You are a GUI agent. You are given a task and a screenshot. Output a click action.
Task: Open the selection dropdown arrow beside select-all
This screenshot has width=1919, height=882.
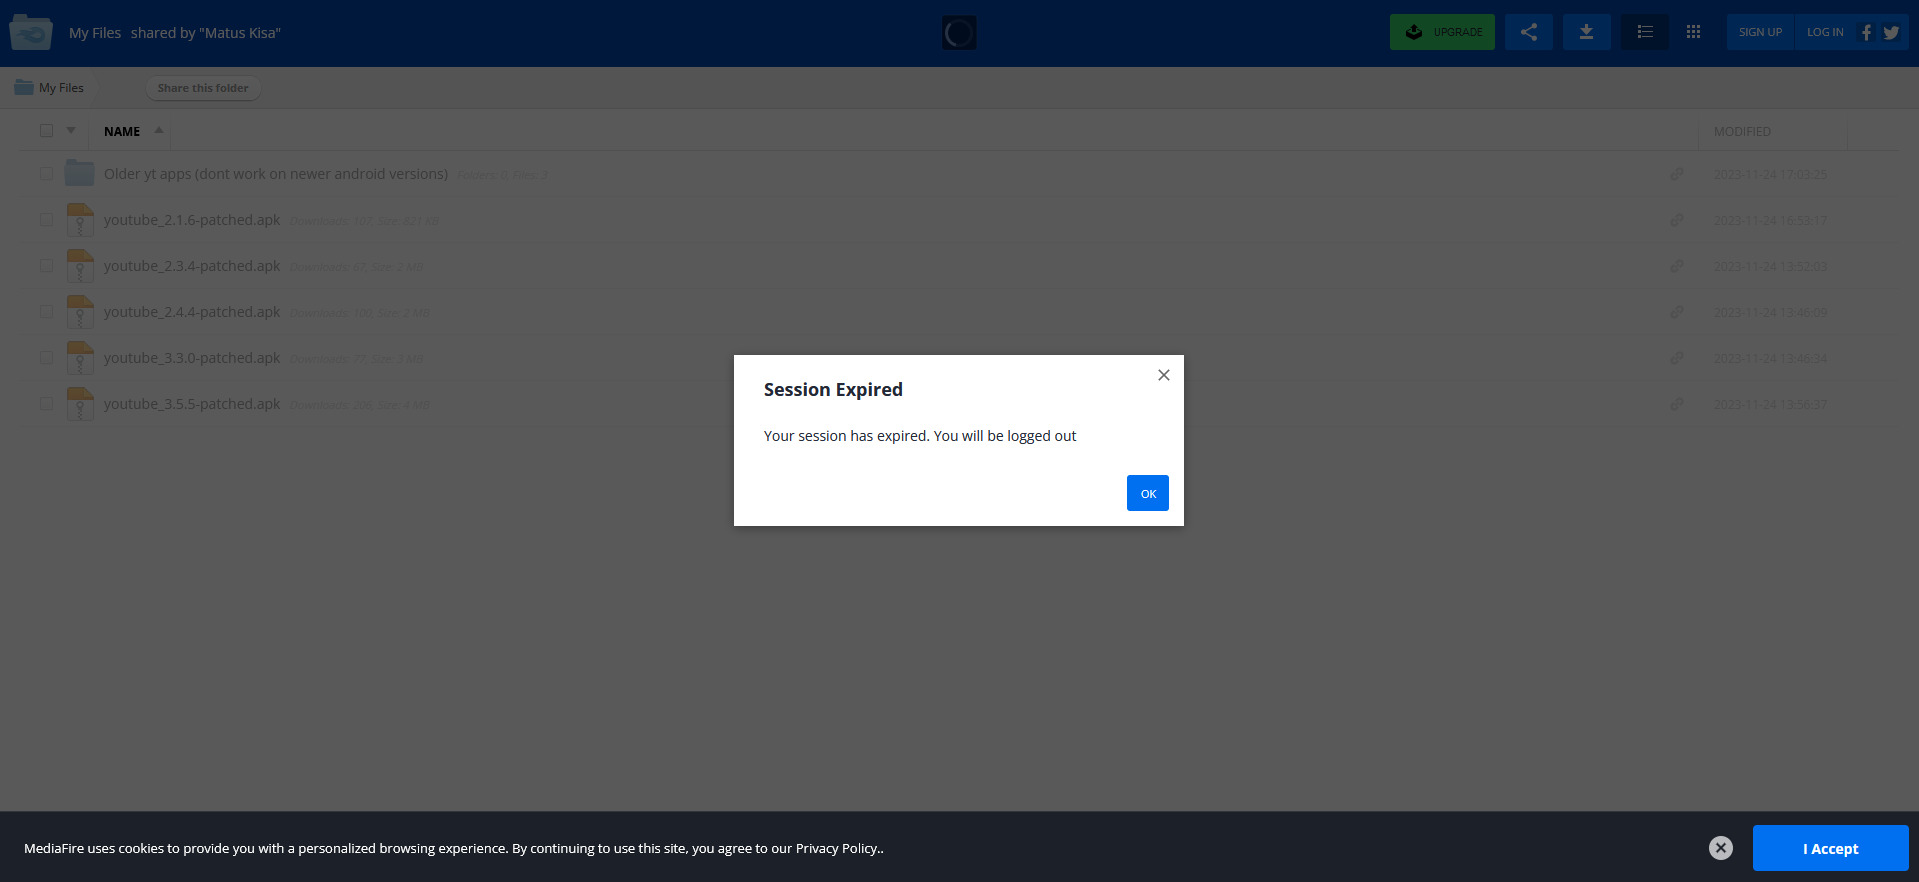[71, 130]
